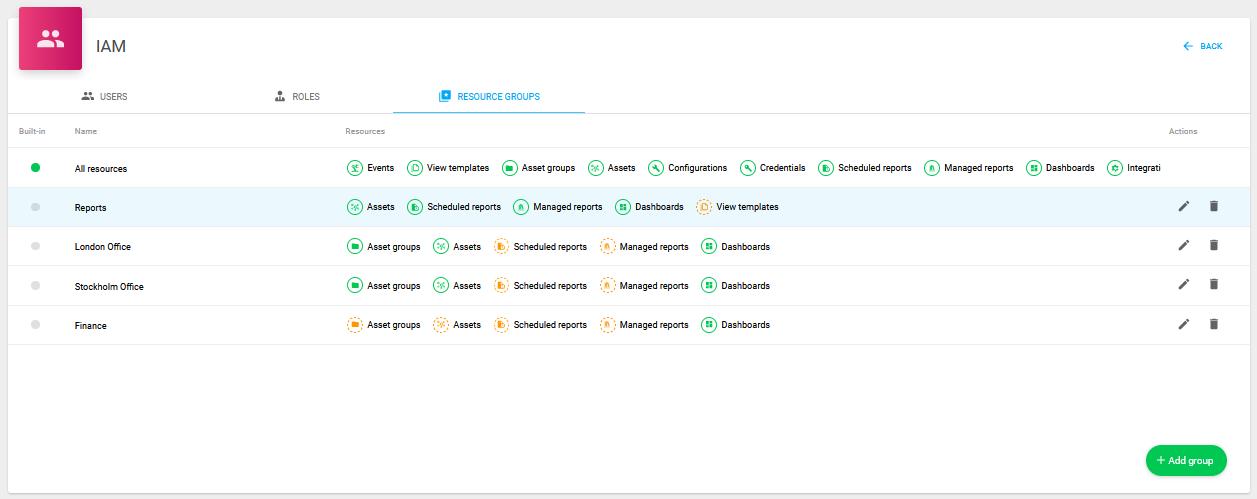Select the Resource Groups tab
The height and width of the screenshot is (499, 1257).
click(489, 97)
